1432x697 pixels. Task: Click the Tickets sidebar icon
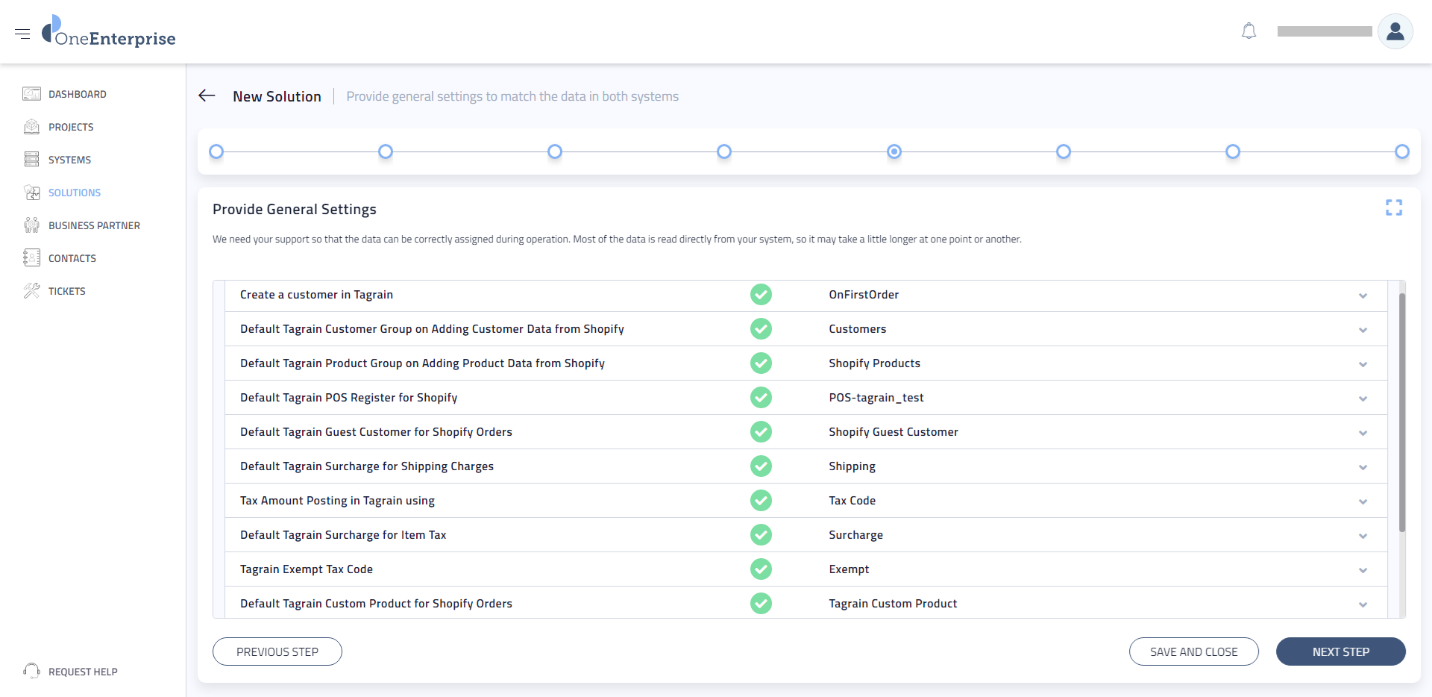30,290
